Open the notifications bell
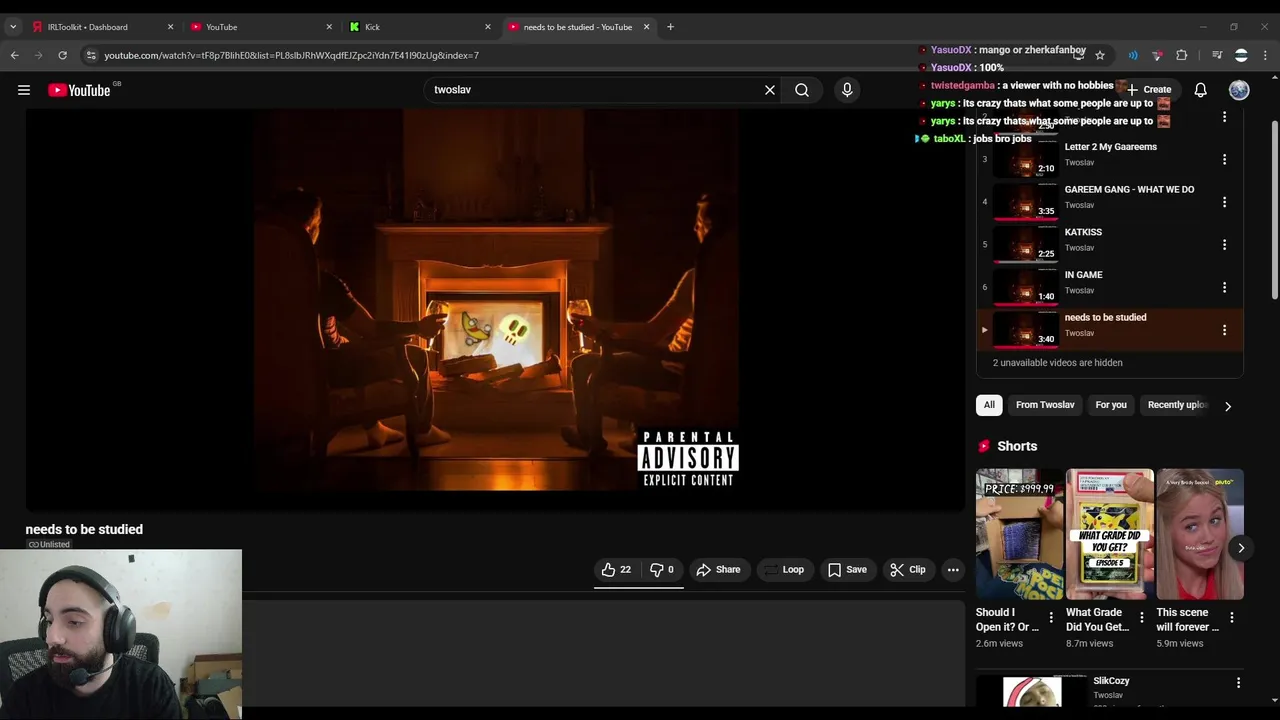Image resolution: width=1280 pixels, height=720 pixels. [x=1200, y=90]
